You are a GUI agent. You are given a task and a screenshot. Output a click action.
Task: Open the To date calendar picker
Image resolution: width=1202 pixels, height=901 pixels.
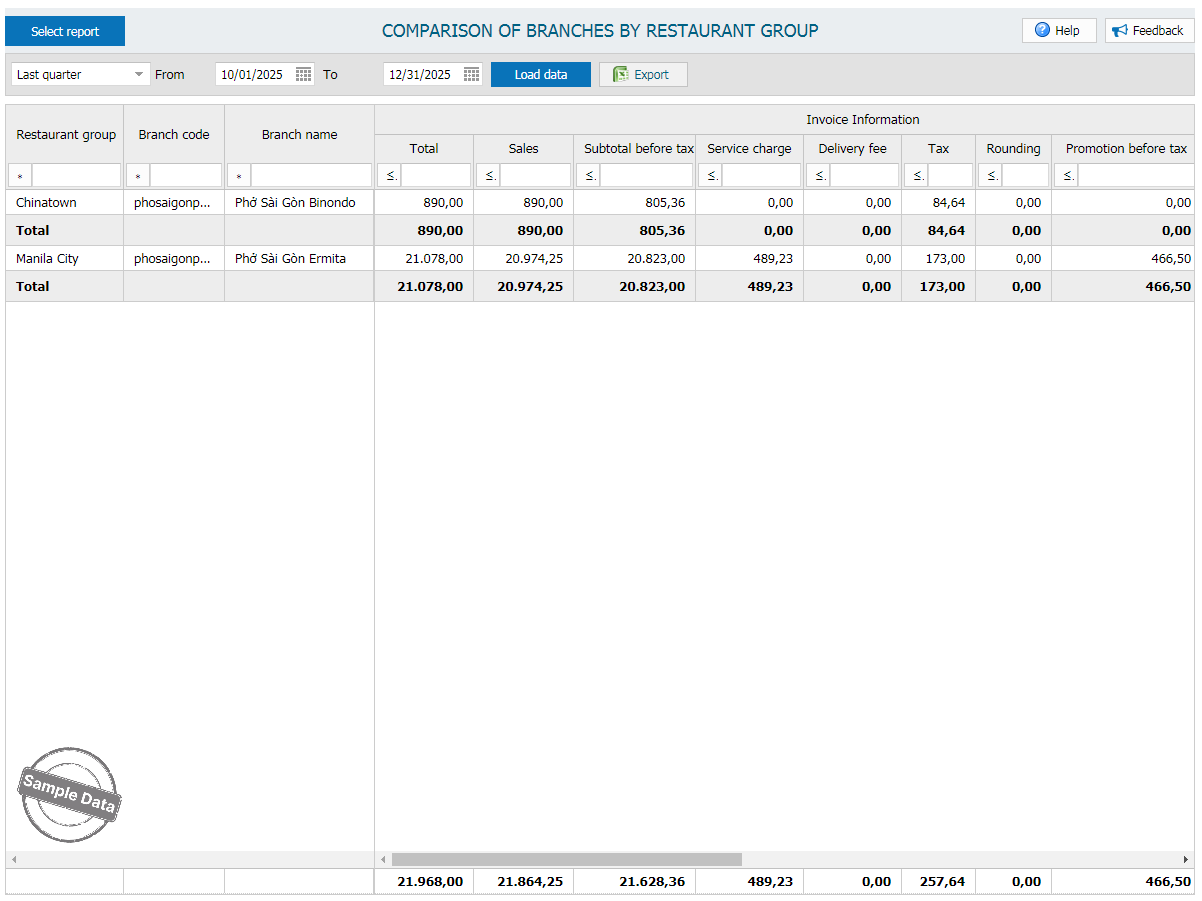472,75
